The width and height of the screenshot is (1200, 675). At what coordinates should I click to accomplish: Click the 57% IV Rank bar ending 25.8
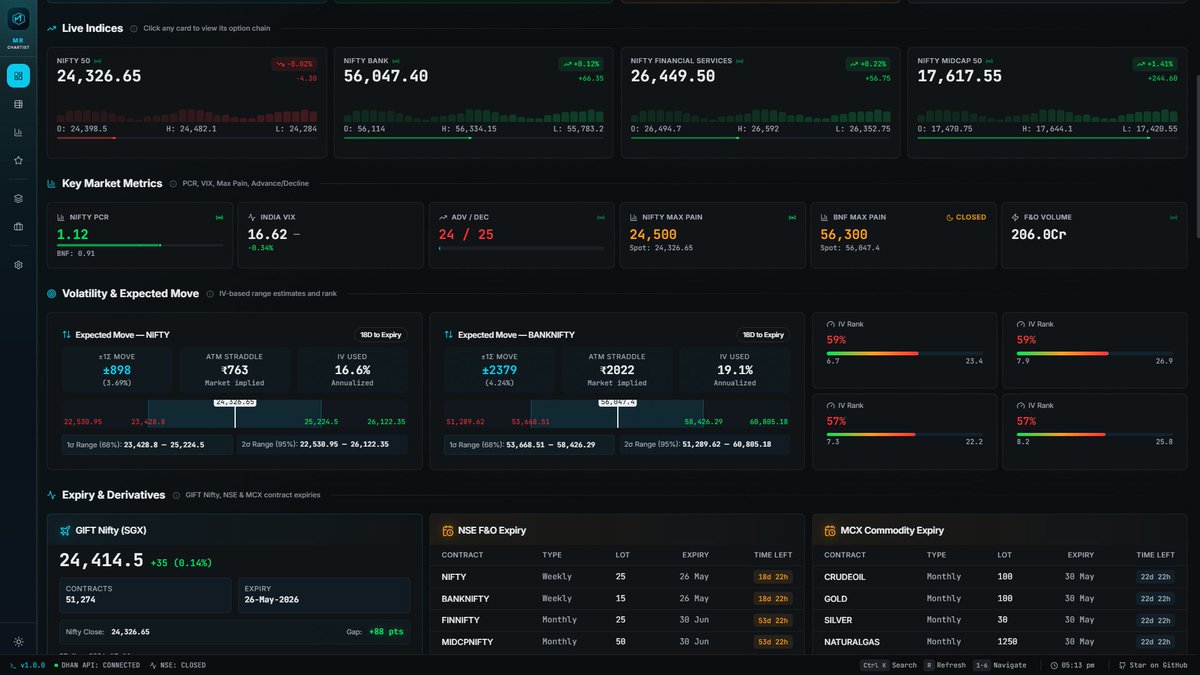click(x=1095, y=434)
